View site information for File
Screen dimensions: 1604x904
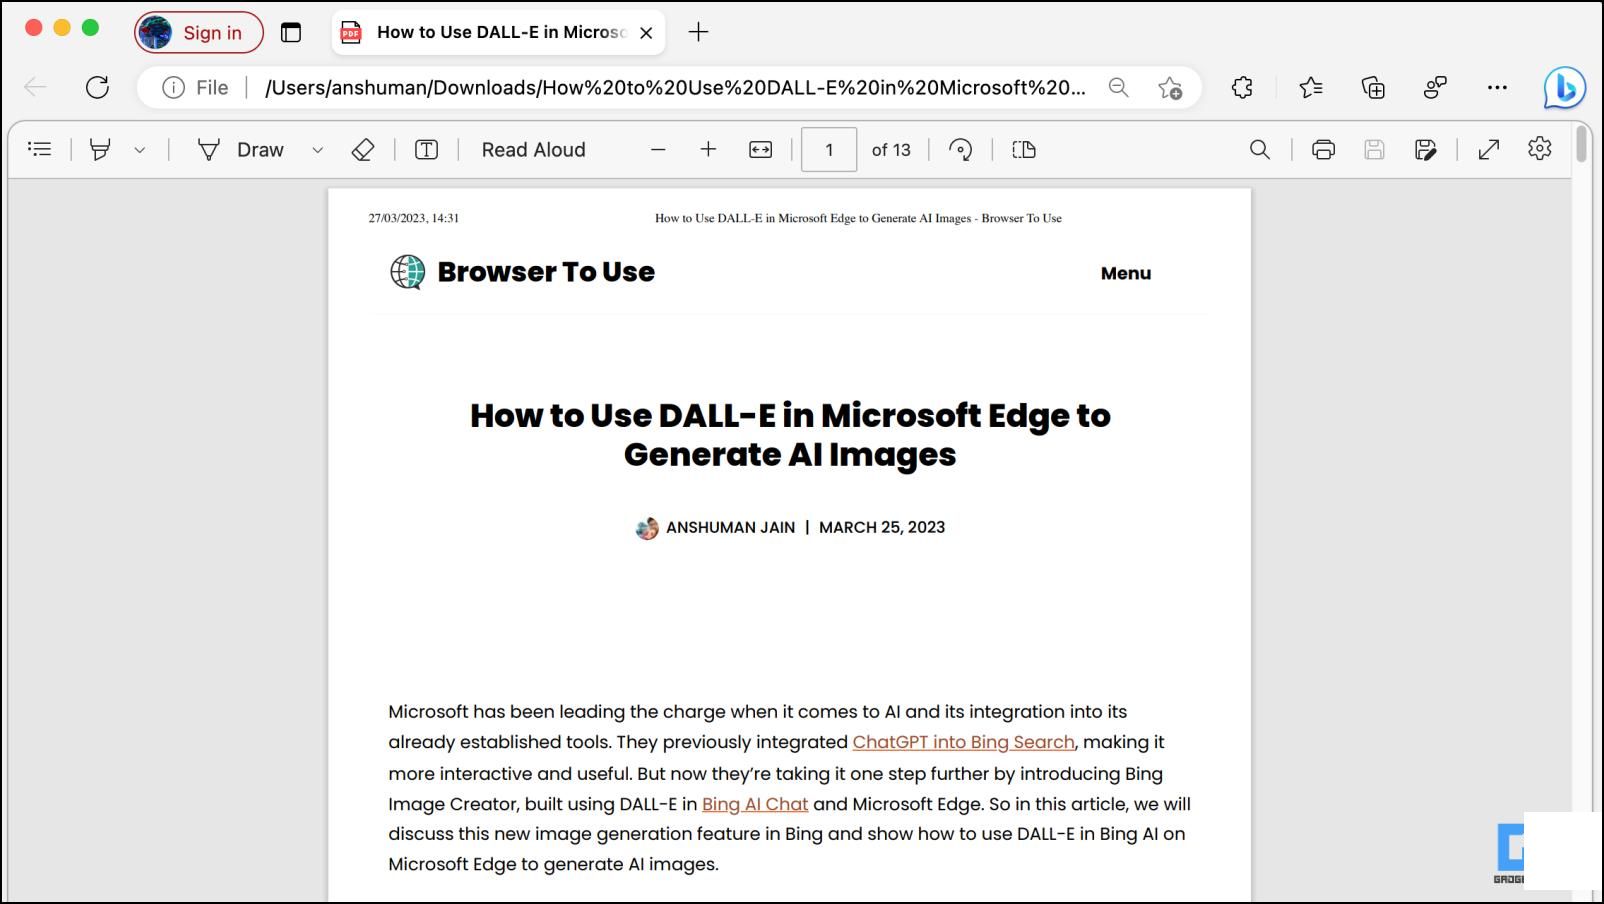pos(195,88)
